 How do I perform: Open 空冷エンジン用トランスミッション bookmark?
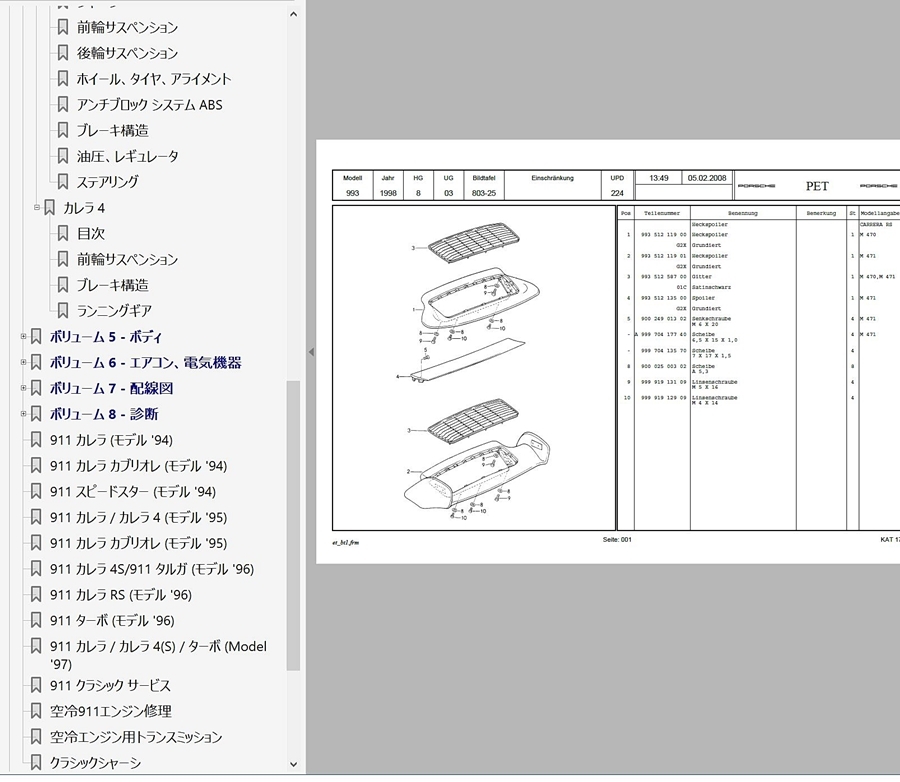pos(135,737)
